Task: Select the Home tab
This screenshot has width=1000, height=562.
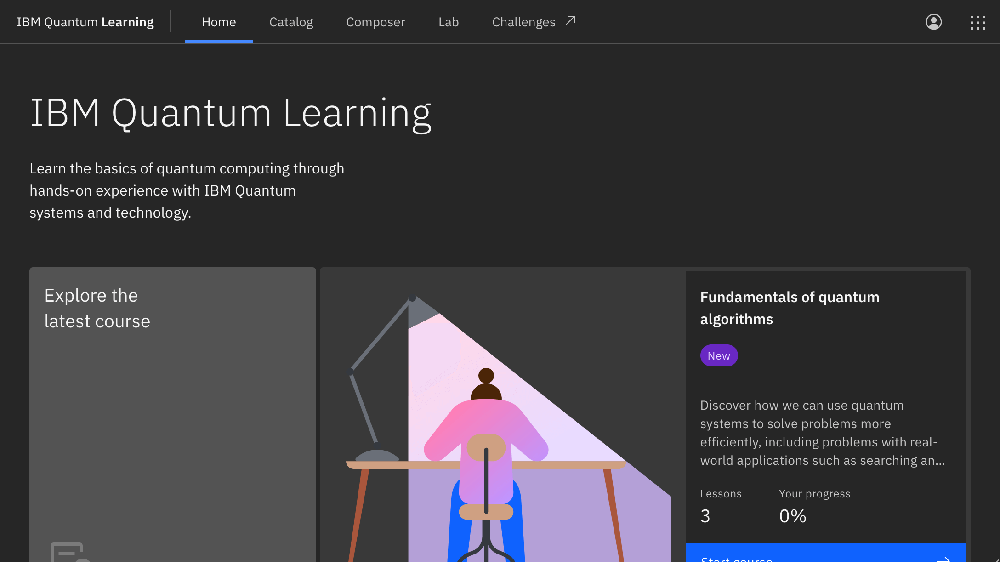Action: tap(219, 22)
